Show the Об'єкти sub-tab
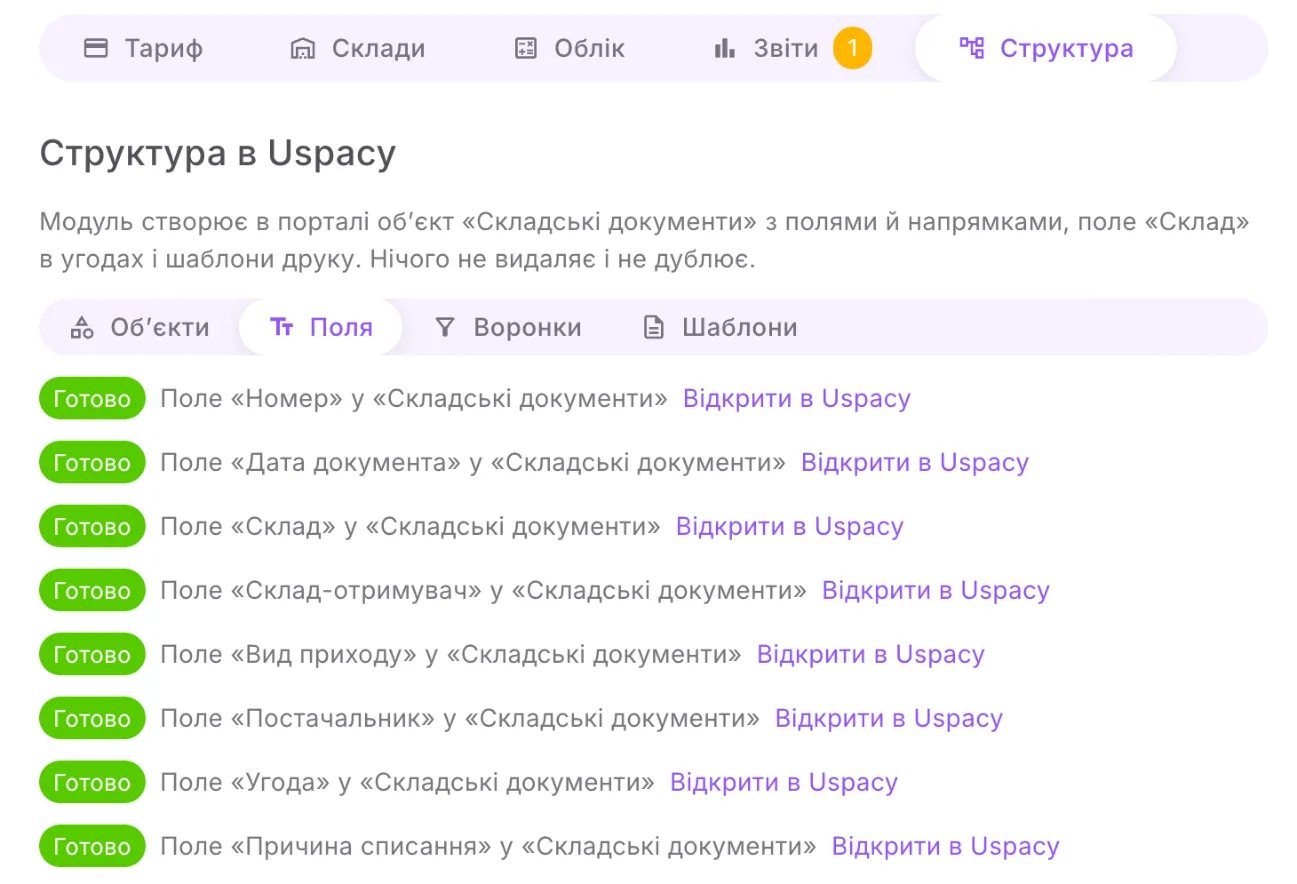Screen dimensions: 1297x884 [140, 327]
